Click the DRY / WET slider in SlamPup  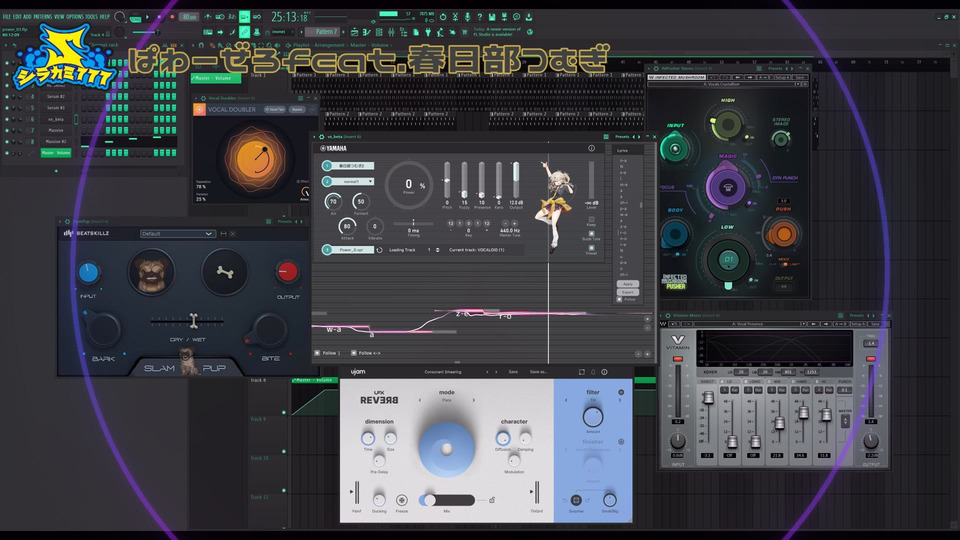[187, 321]
